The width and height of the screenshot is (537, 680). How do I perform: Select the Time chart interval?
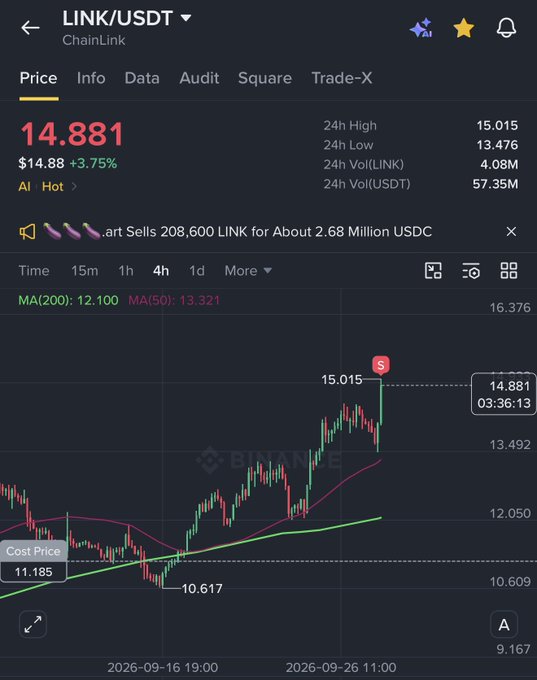(34, 271)
